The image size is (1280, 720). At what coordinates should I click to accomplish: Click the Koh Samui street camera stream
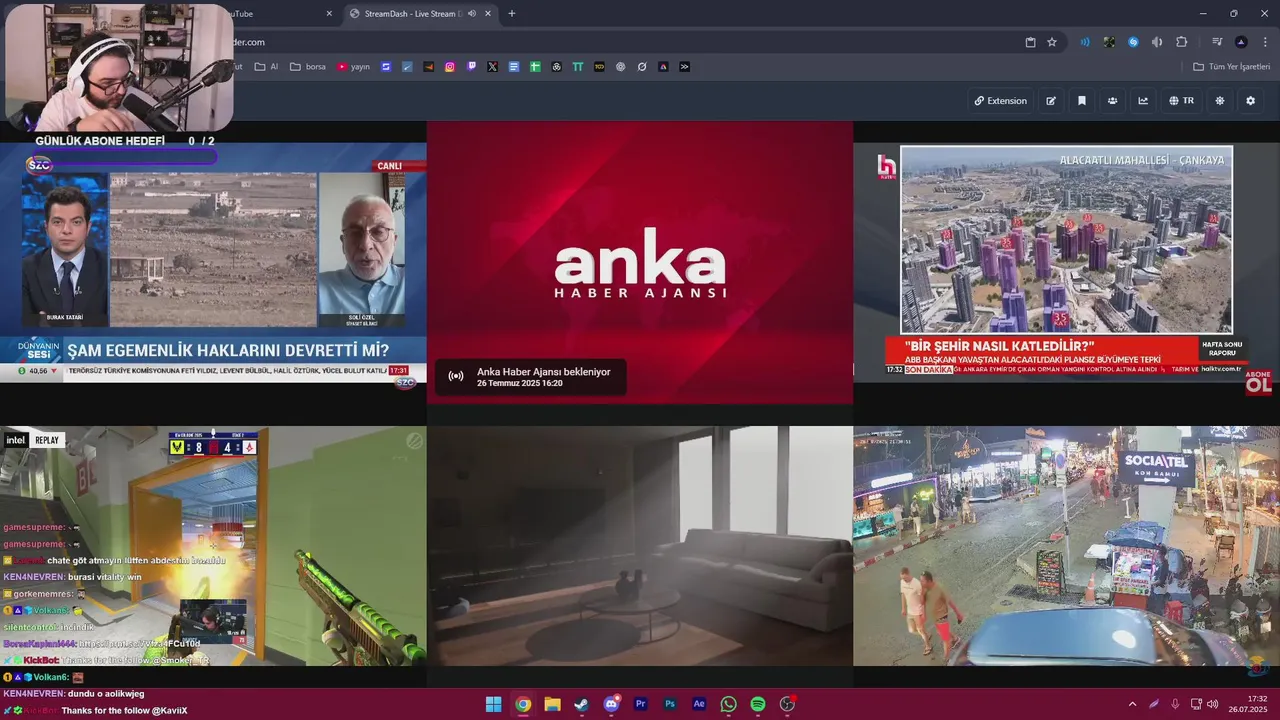point(1066,546)
